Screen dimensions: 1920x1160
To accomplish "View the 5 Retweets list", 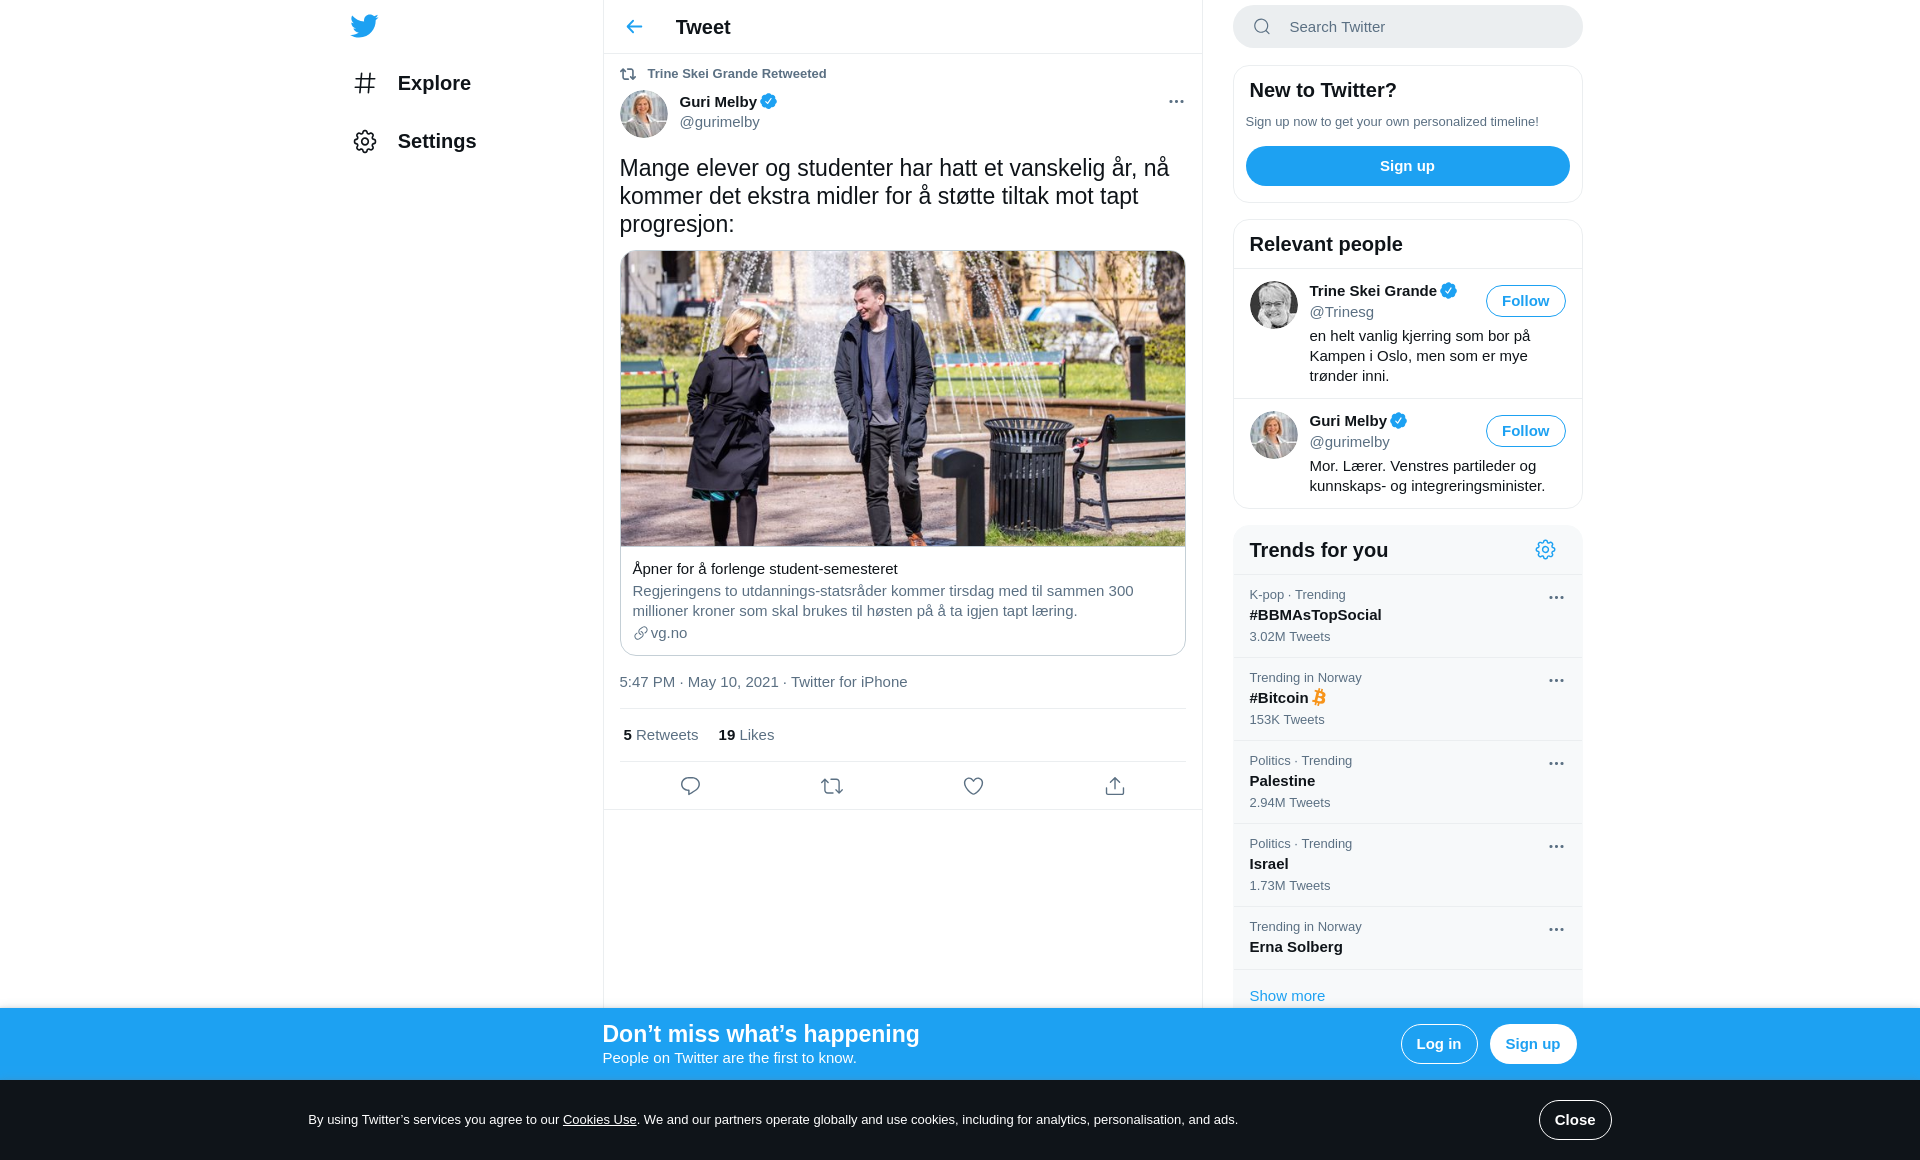I will tap(661, 735).
